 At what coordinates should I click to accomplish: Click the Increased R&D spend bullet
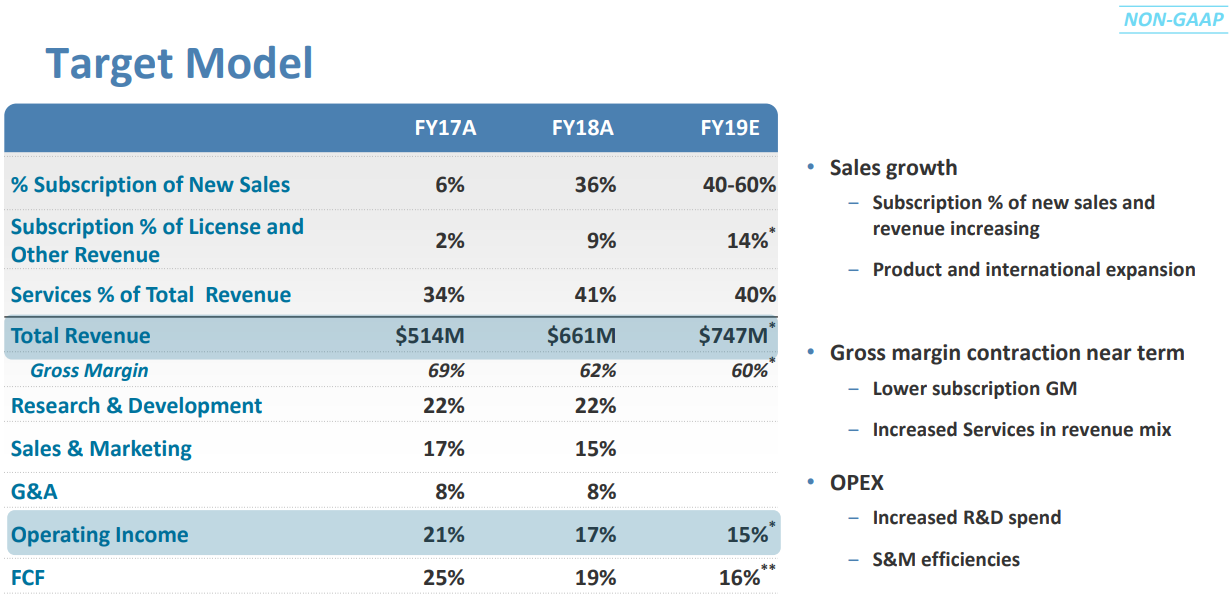966,518
